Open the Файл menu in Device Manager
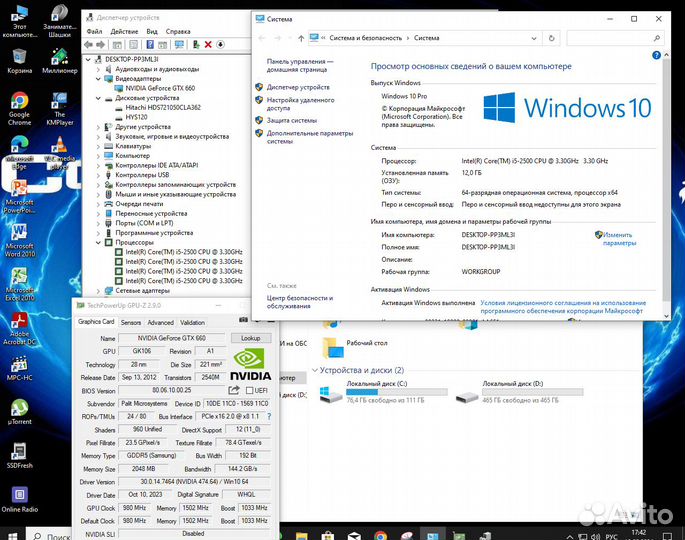Screen dimensions: 685x540 coord(94,31)
